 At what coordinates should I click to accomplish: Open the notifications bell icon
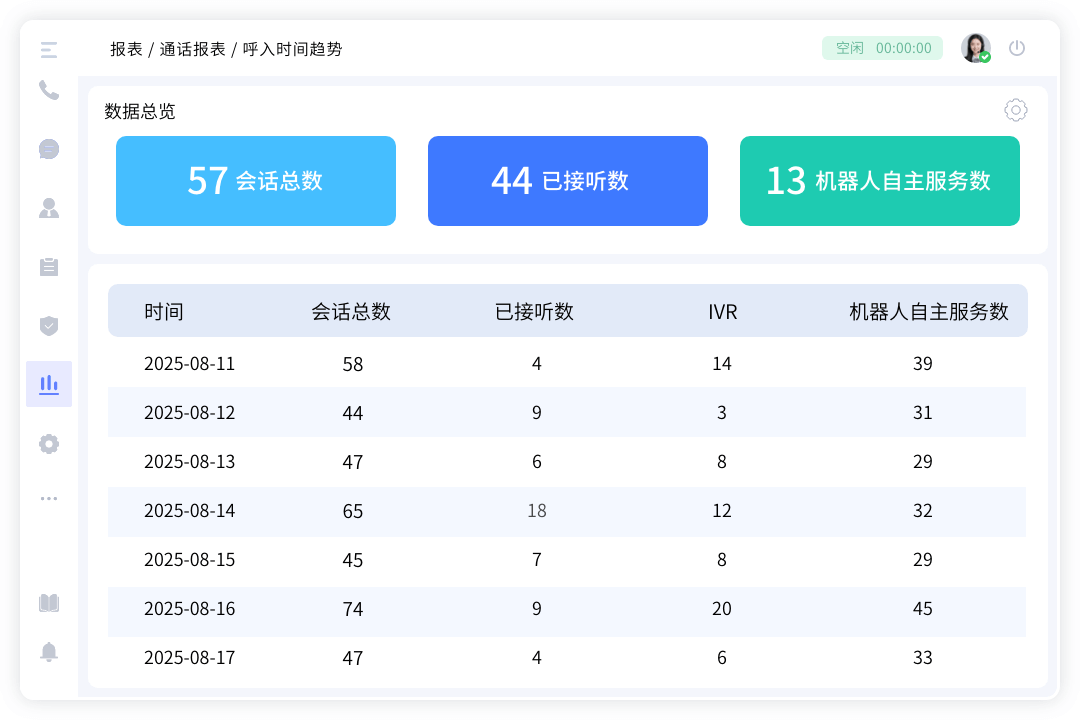click(49, 652)
